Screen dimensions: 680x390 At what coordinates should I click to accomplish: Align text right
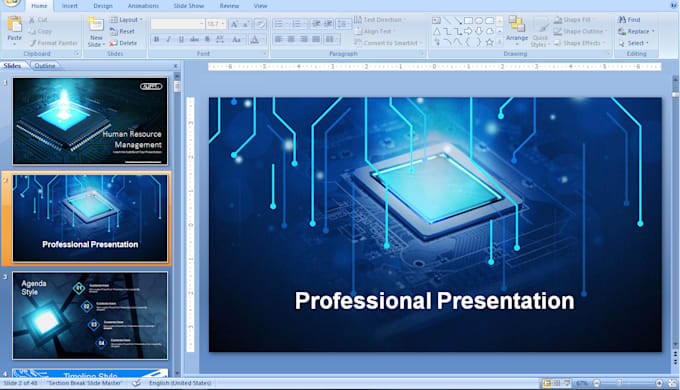(x=304, y=39)
